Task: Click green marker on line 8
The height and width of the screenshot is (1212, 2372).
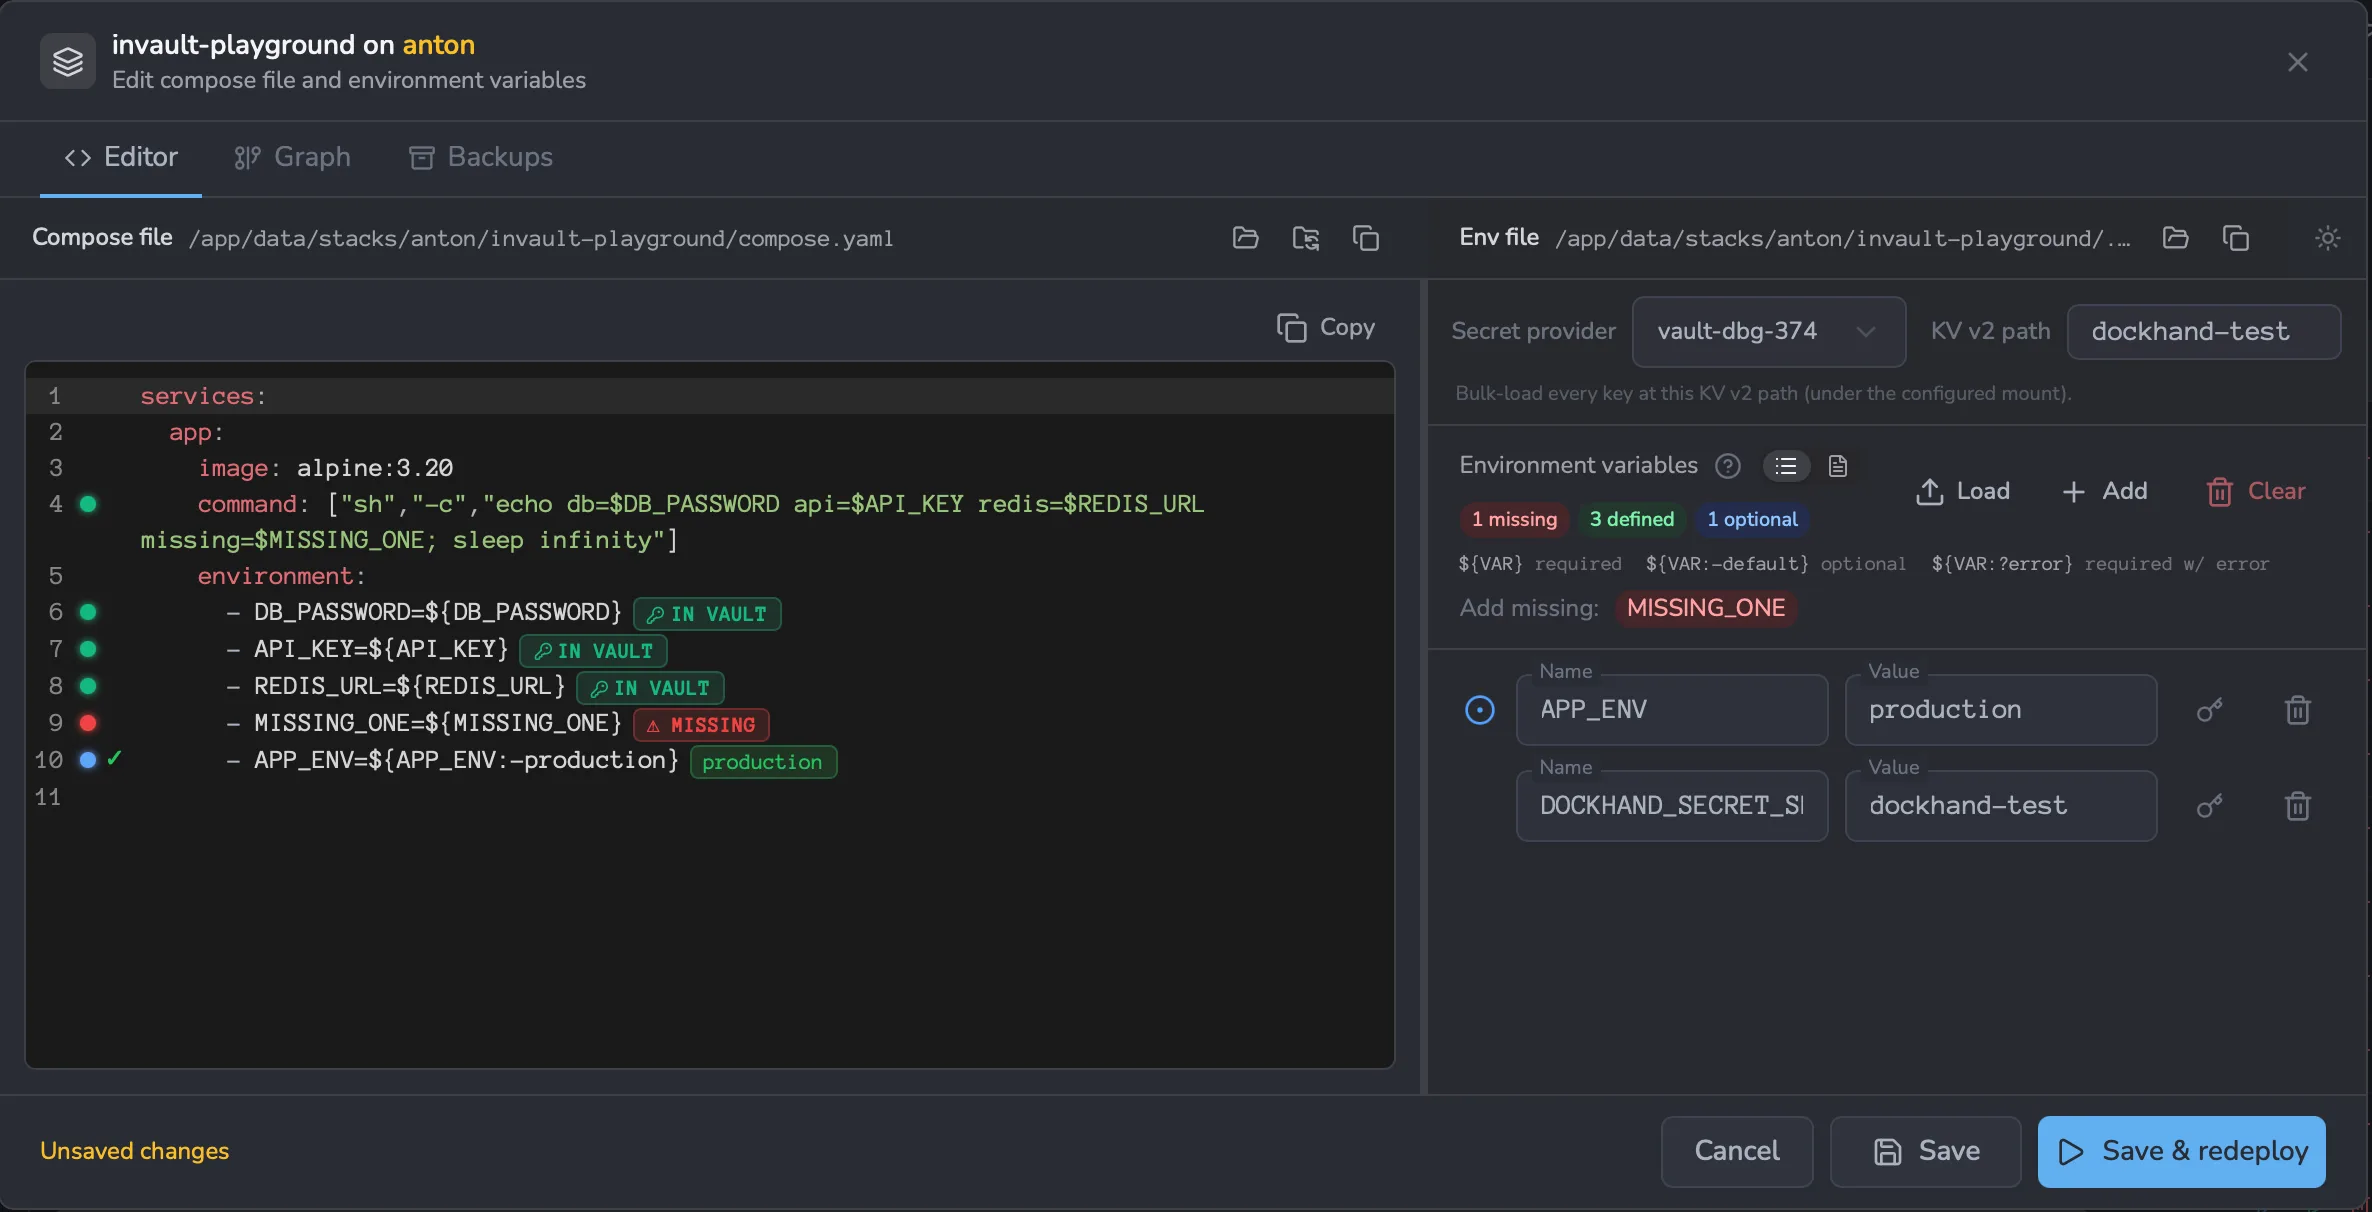Action: (x=88, y=686)
